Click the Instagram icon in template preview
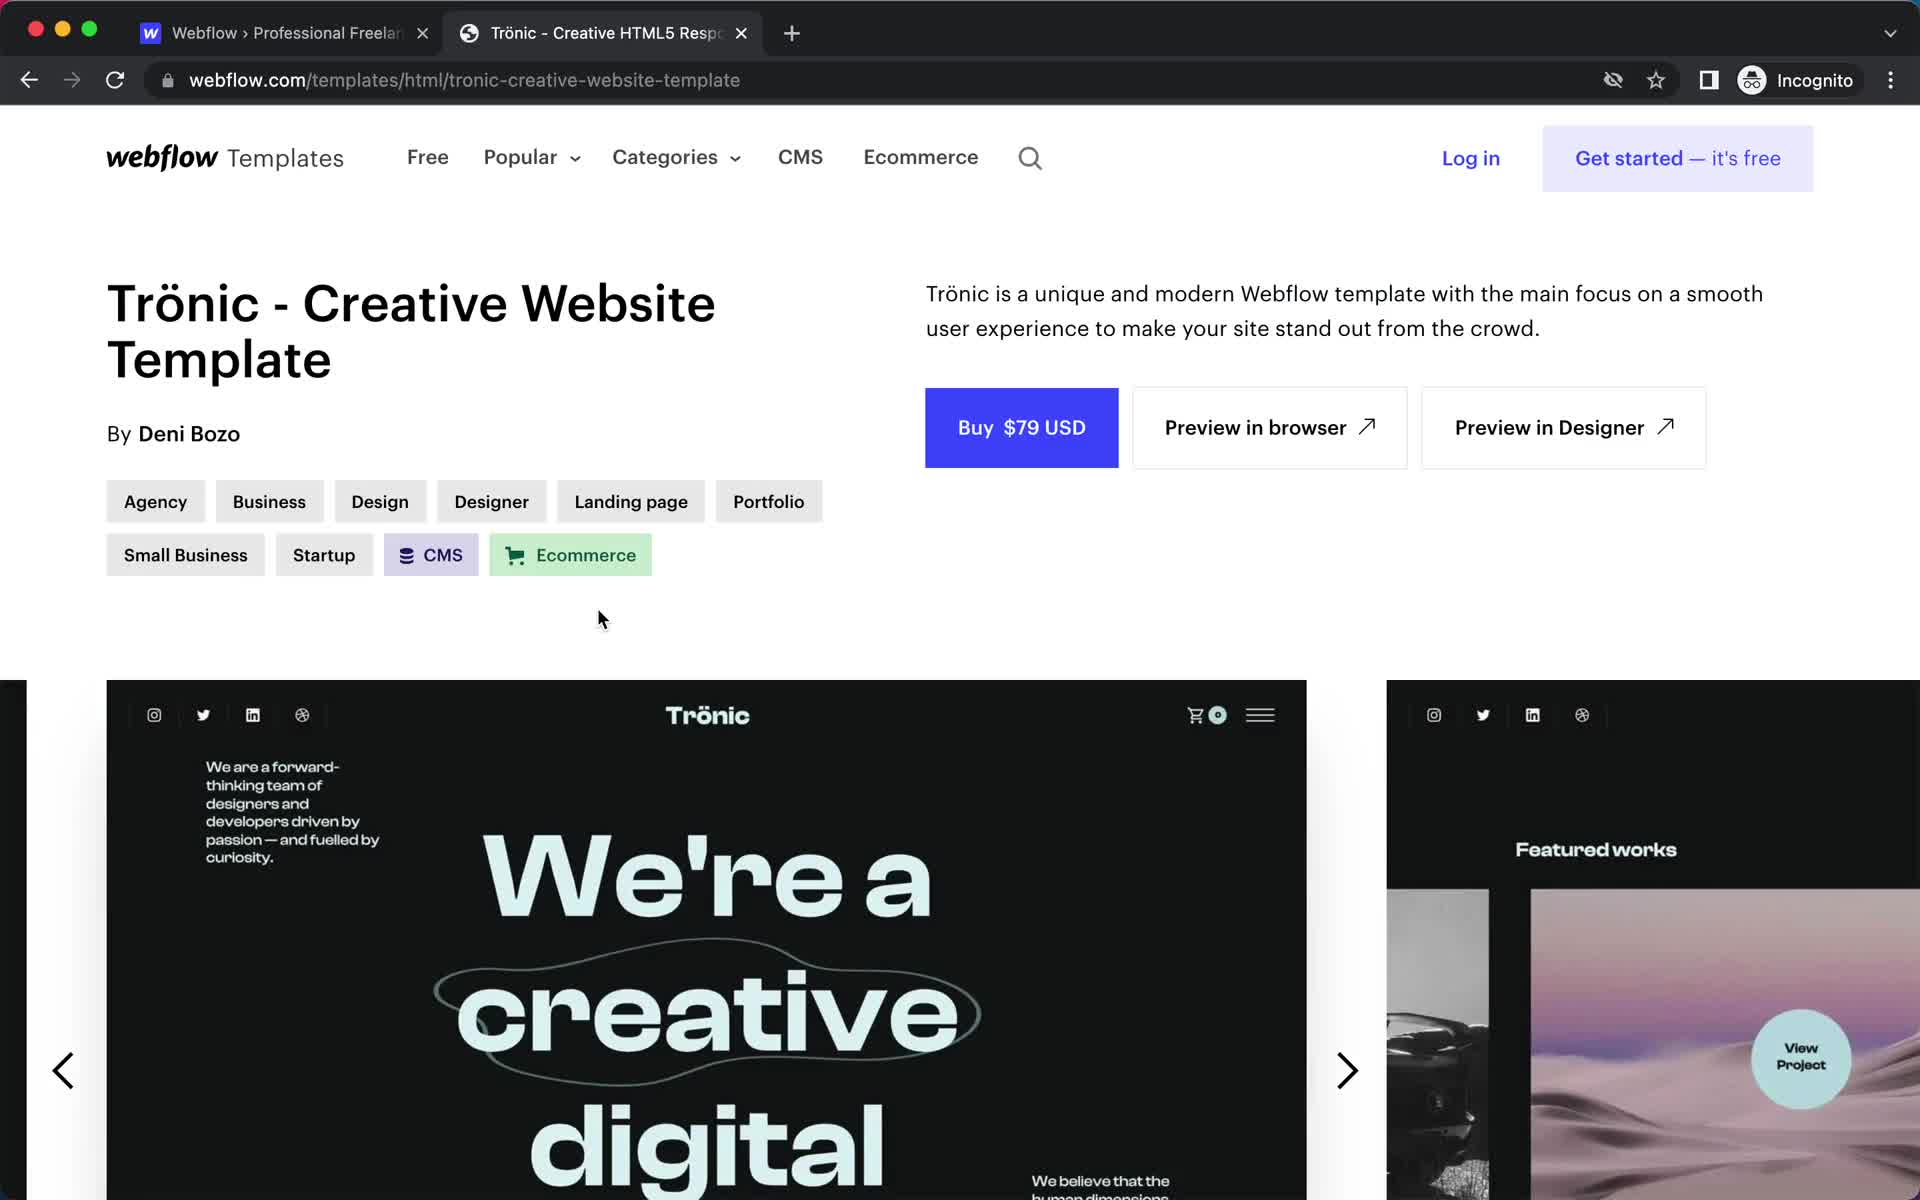1920x1200 pixels. 153,715
